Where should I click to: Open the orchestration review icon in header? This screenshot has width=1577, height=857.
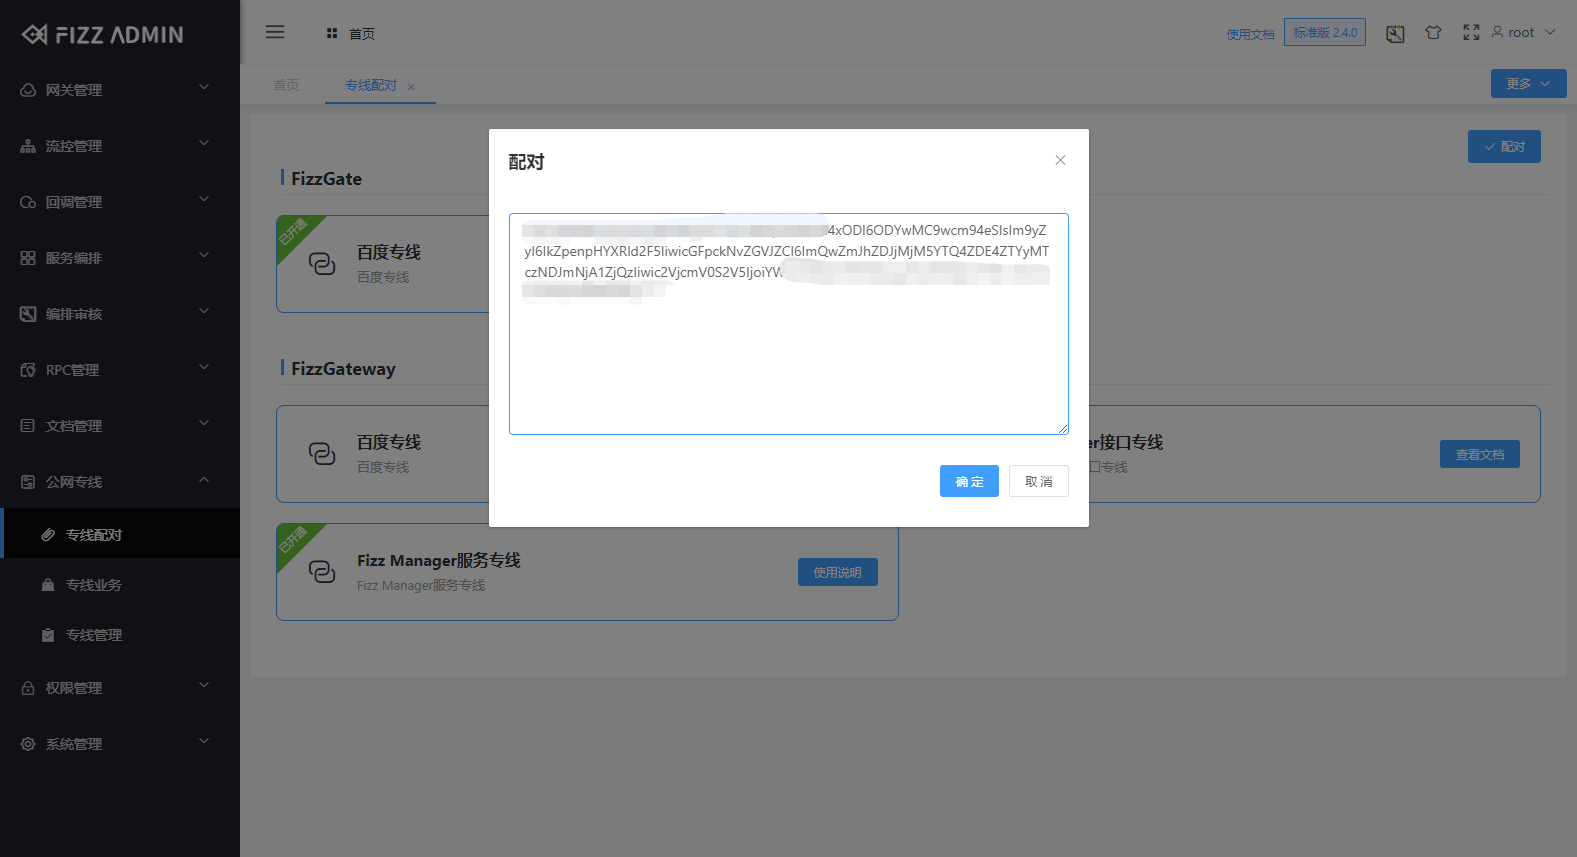click(1395, 33)
